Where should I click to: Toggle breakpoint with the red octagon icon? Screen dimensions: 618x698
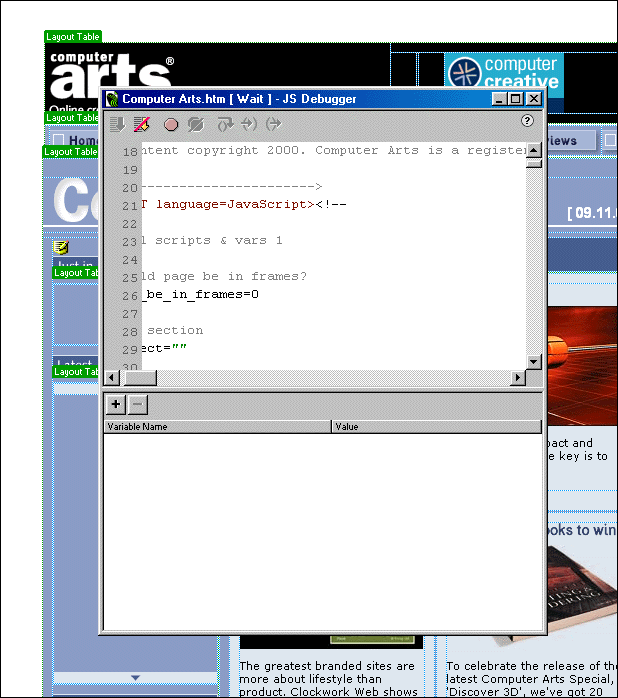[x=171, y=124]
